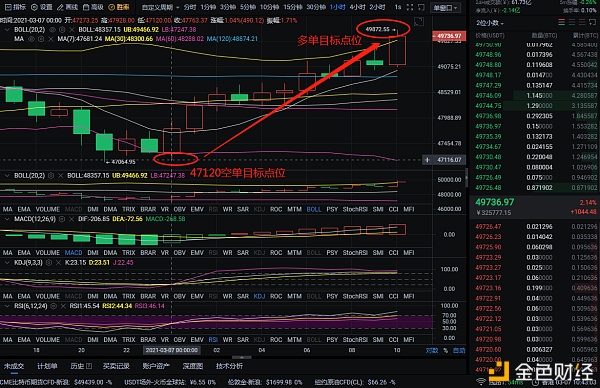600x388 pixels.
Task: Switch to 计划单 planned orders tab
Action: coord(47,366)
